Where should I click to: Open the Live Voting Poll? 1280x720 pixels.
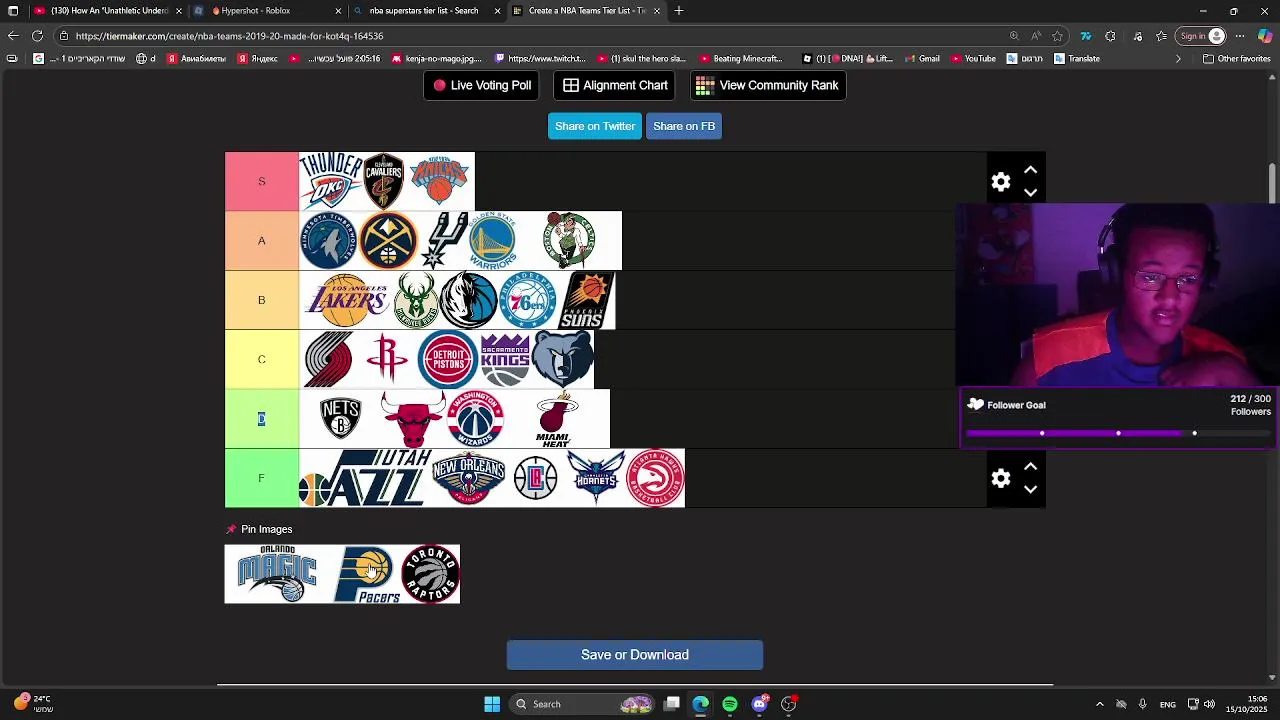point(482,85)
